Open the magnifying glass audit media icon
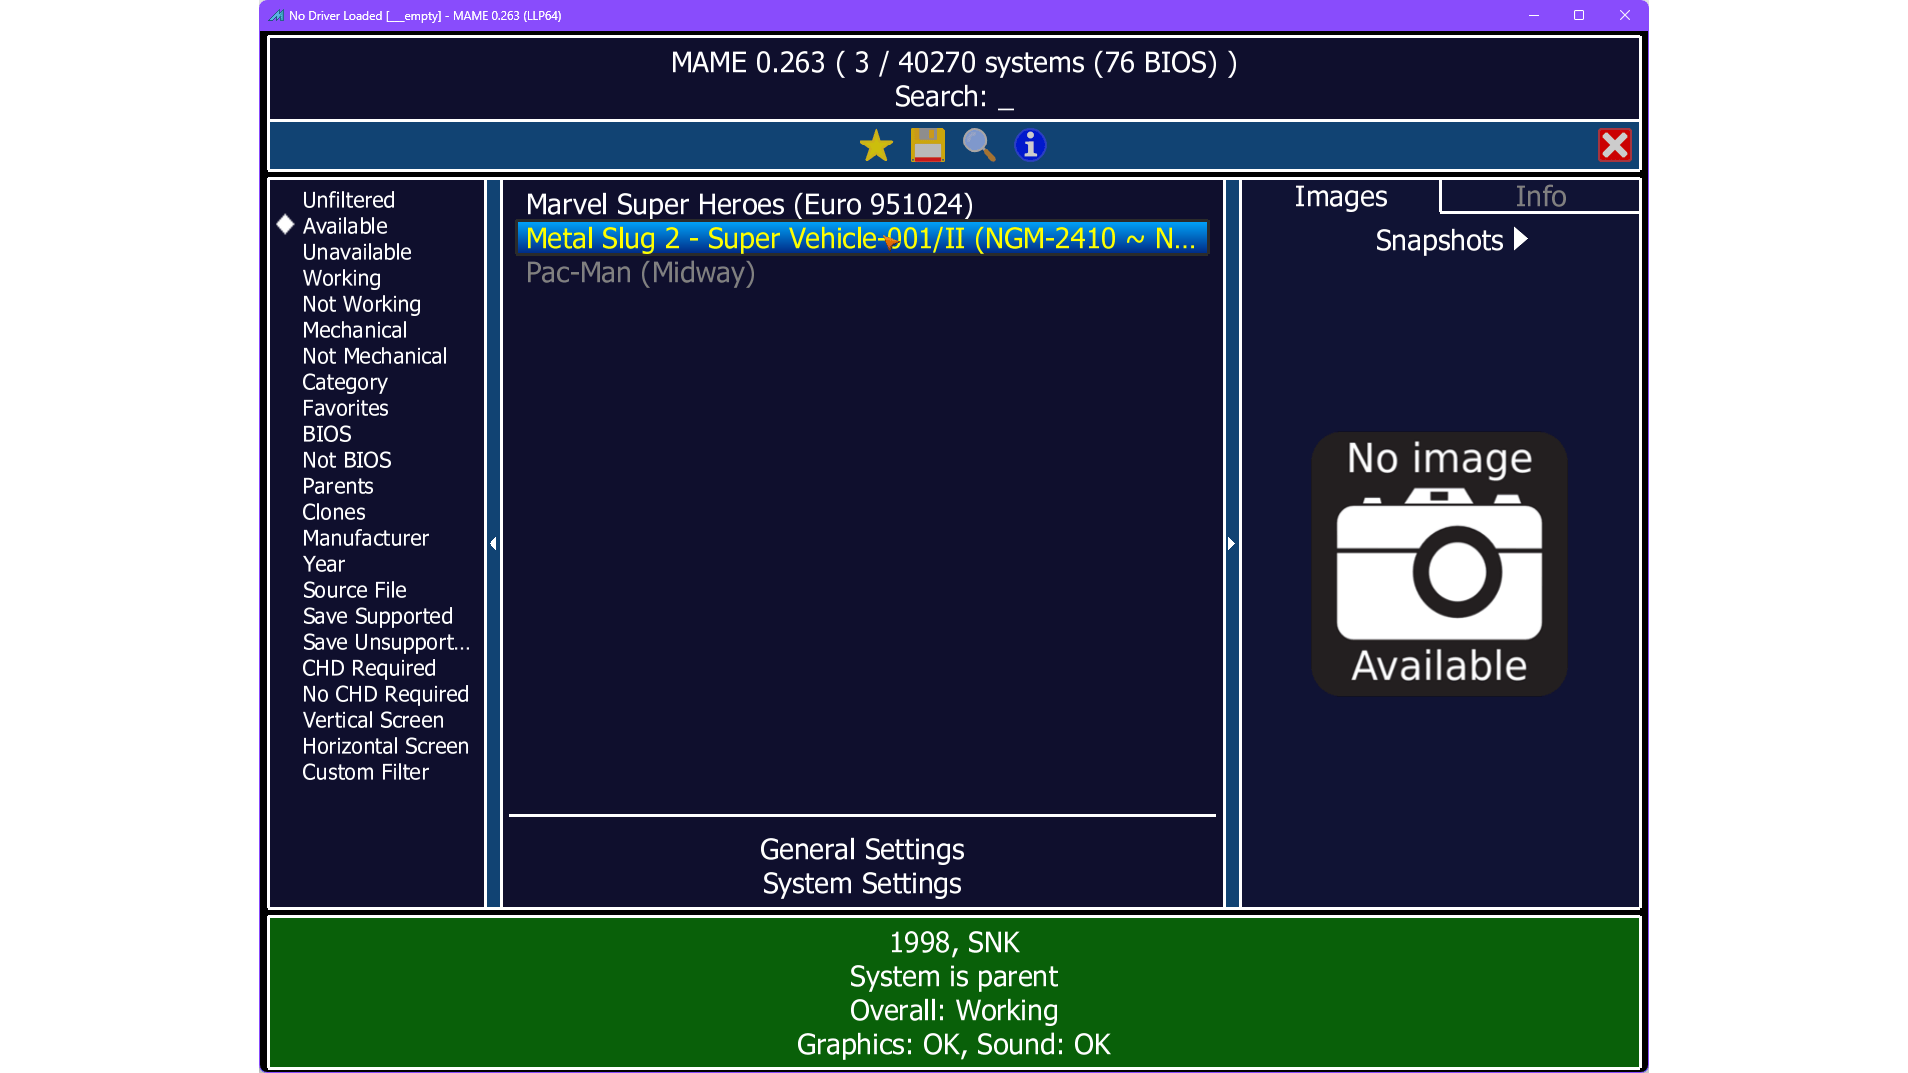 pyautogui.click(x=979, y=146)
